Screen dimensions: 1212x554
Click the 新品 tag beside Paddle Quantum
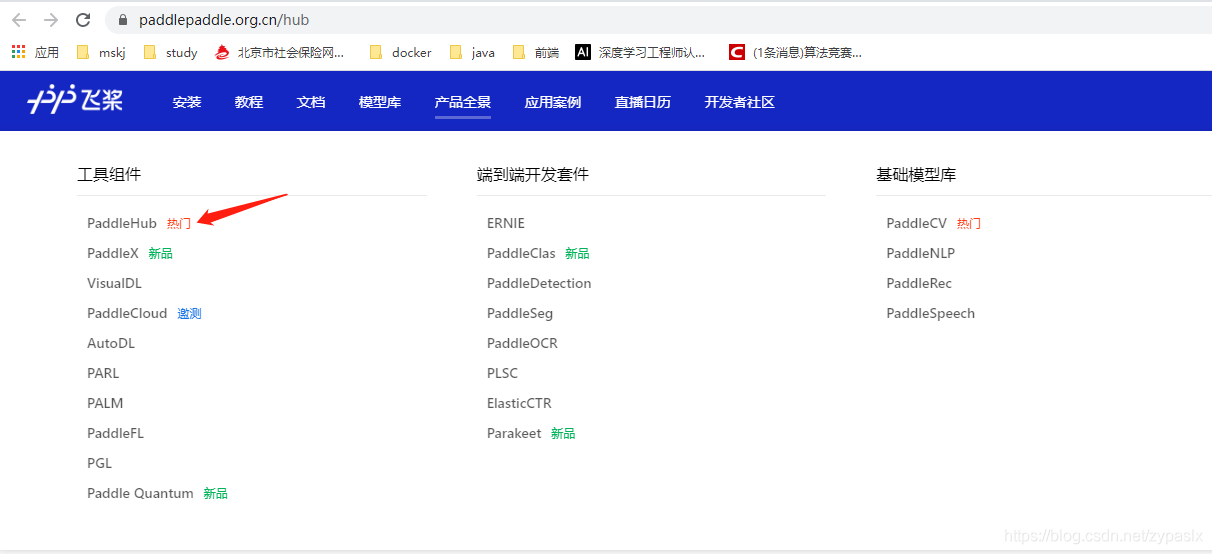(215, 493)
